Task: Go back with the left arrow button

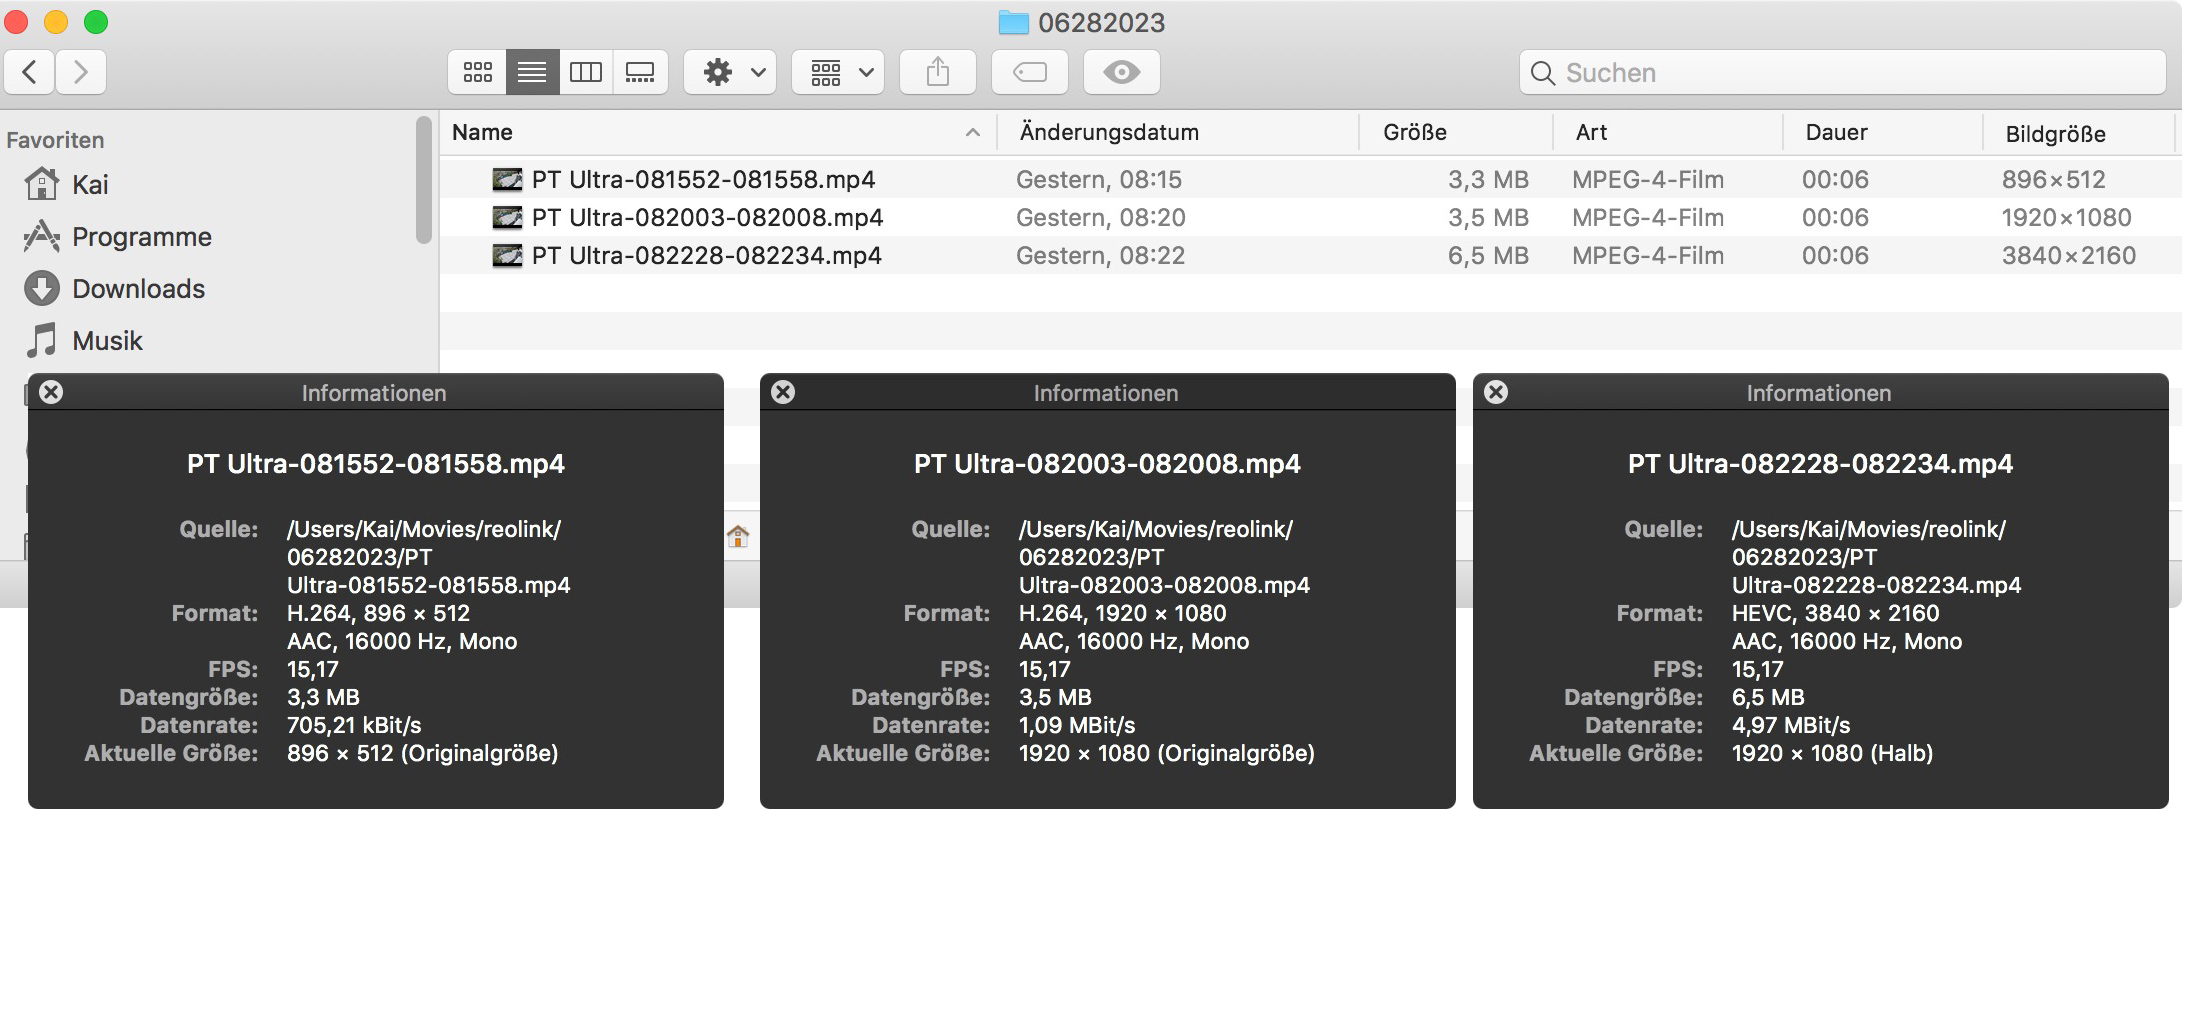Action: [x=30, y=72]
